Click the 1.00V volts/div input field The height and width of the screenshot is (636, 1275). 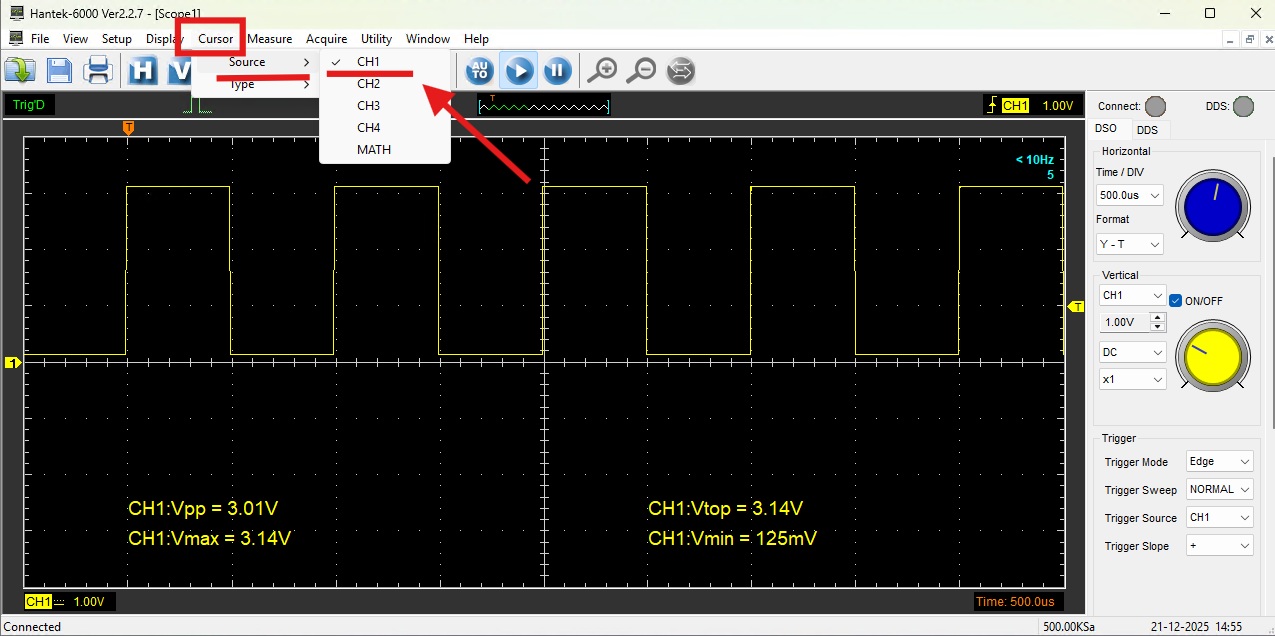click(1125, 322)
